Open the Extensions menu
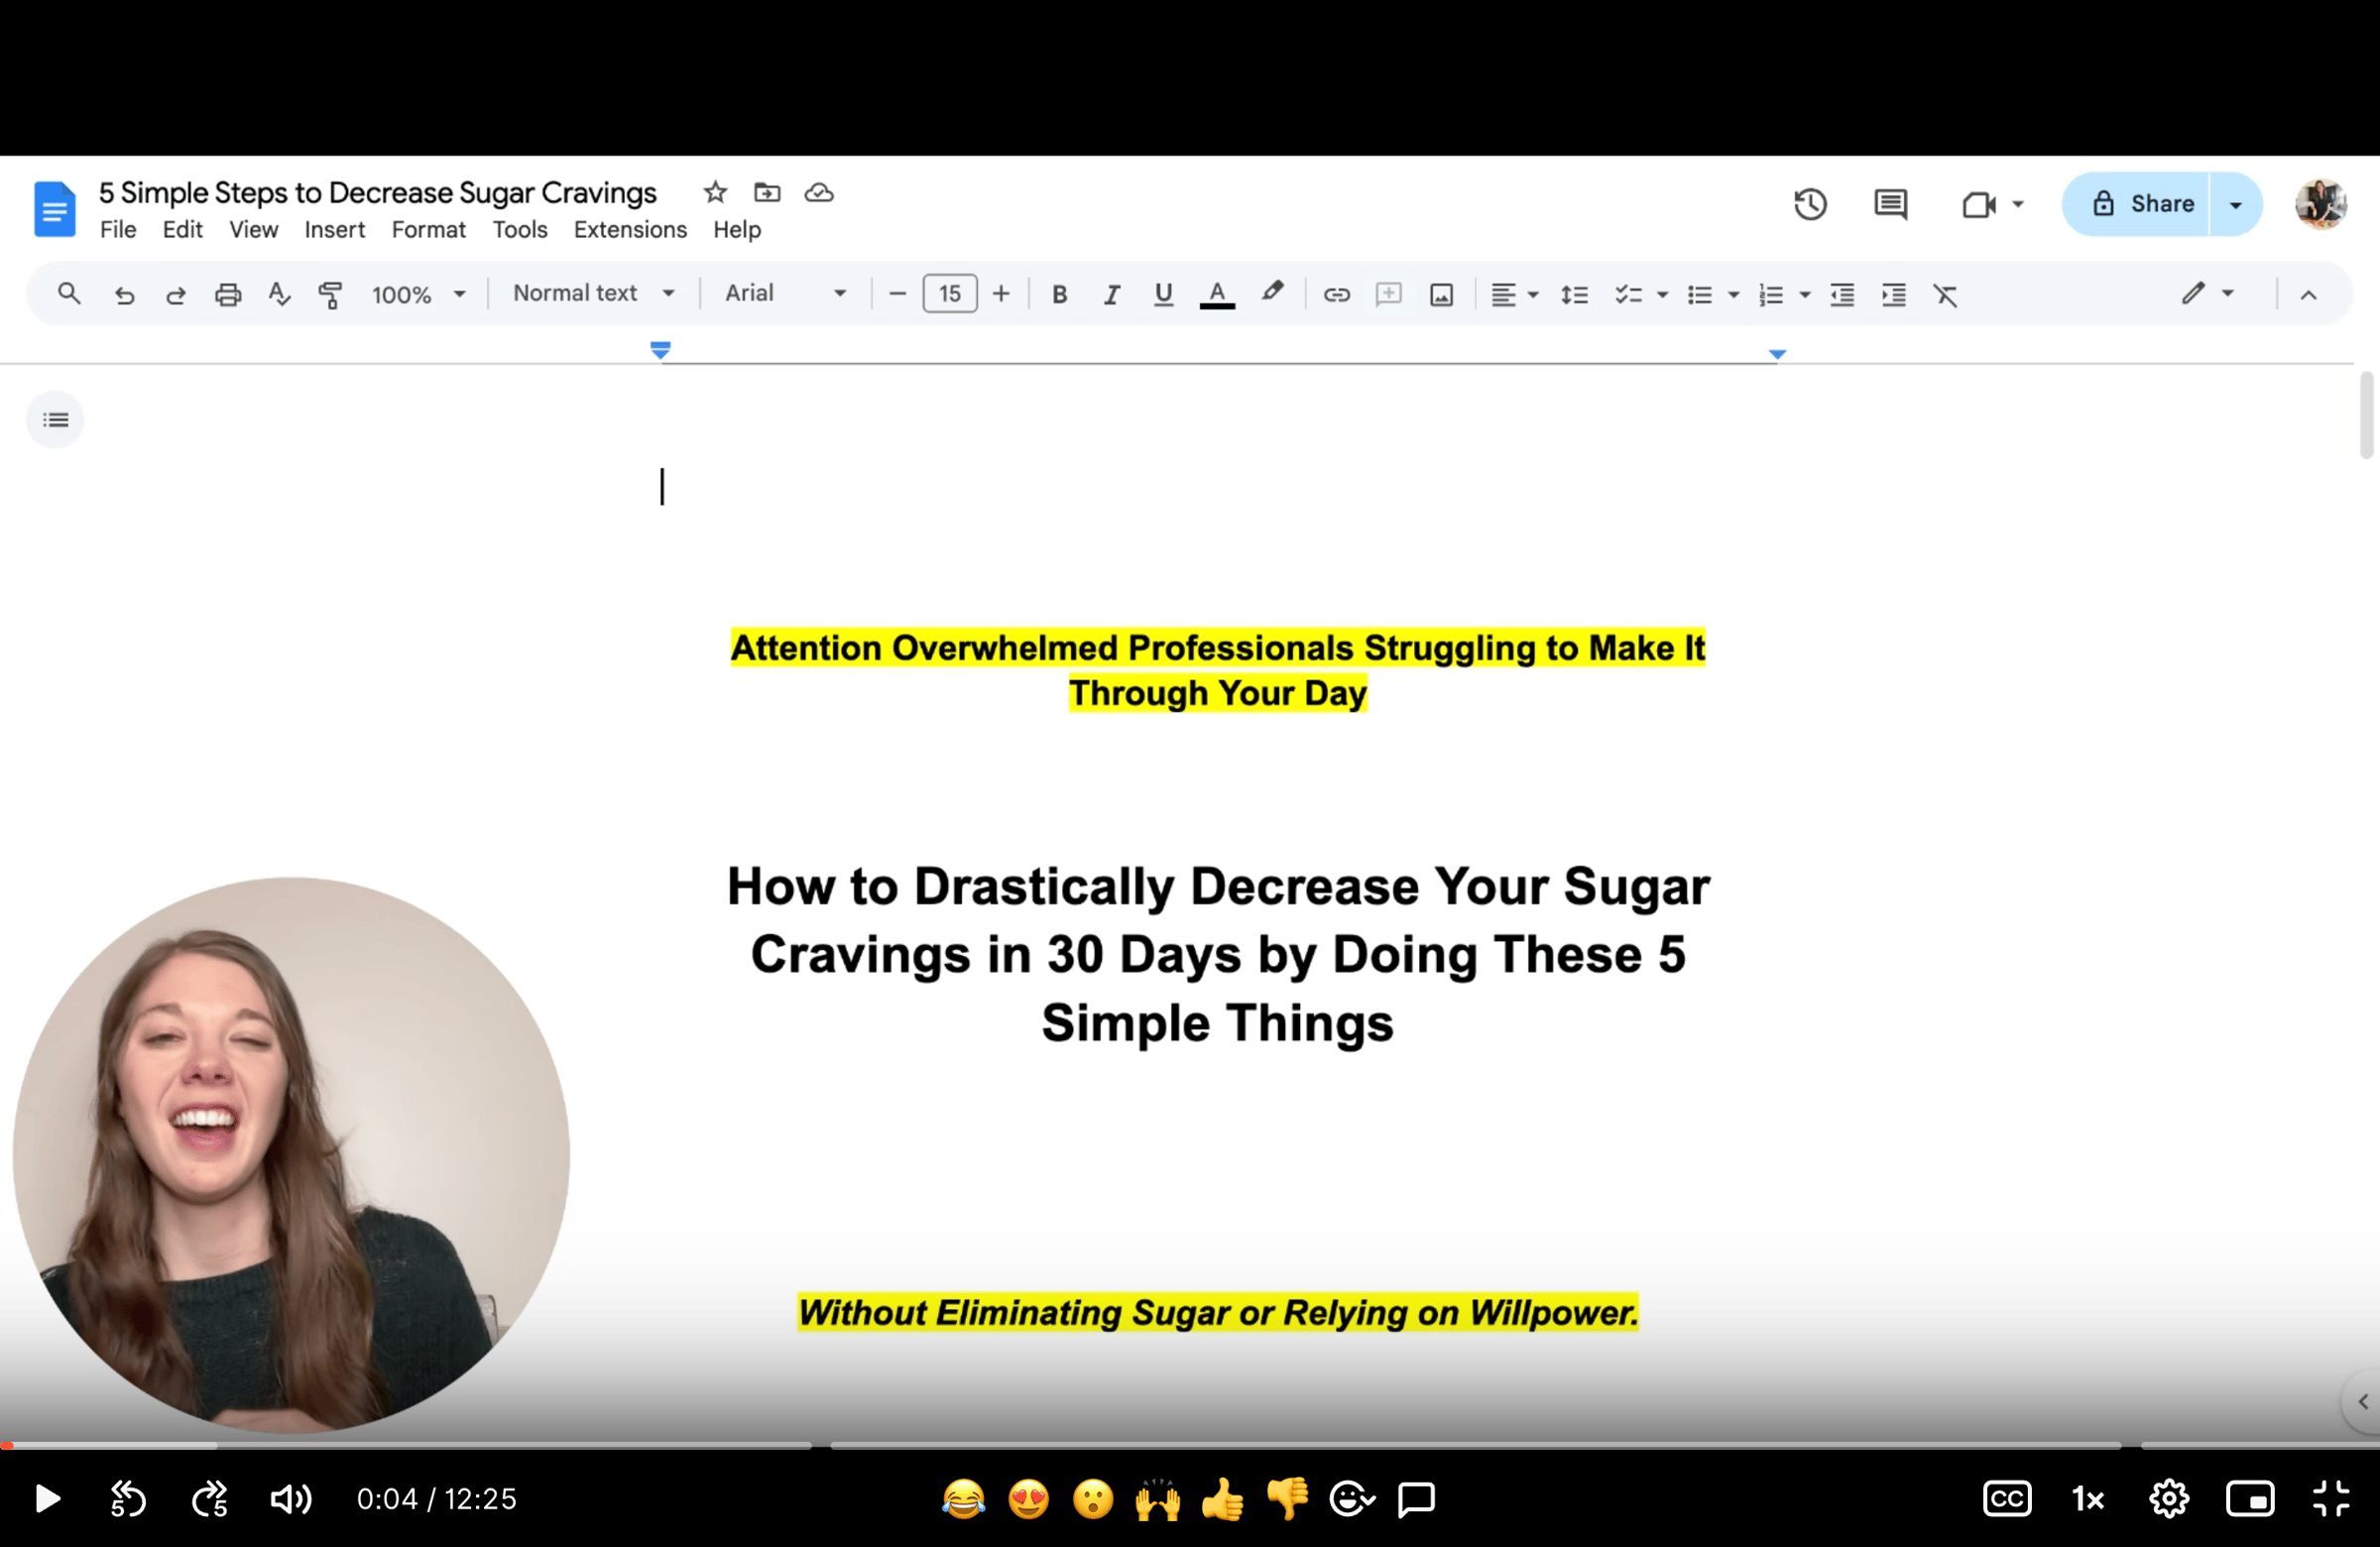2380x1547 pixels. pyautogui.click(x=630, y=230)
